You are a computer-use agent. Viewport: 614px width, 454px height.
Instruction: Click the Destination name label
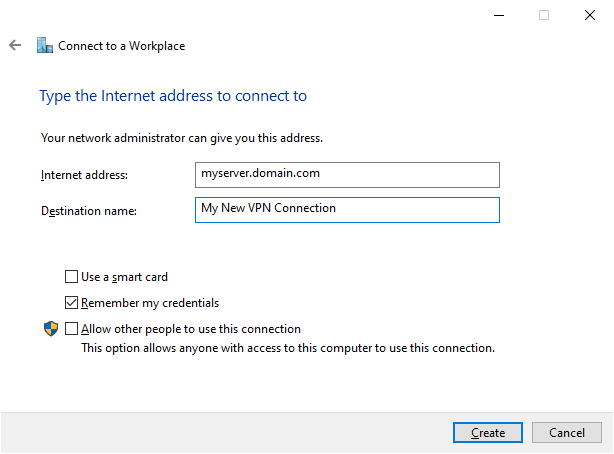88,211
